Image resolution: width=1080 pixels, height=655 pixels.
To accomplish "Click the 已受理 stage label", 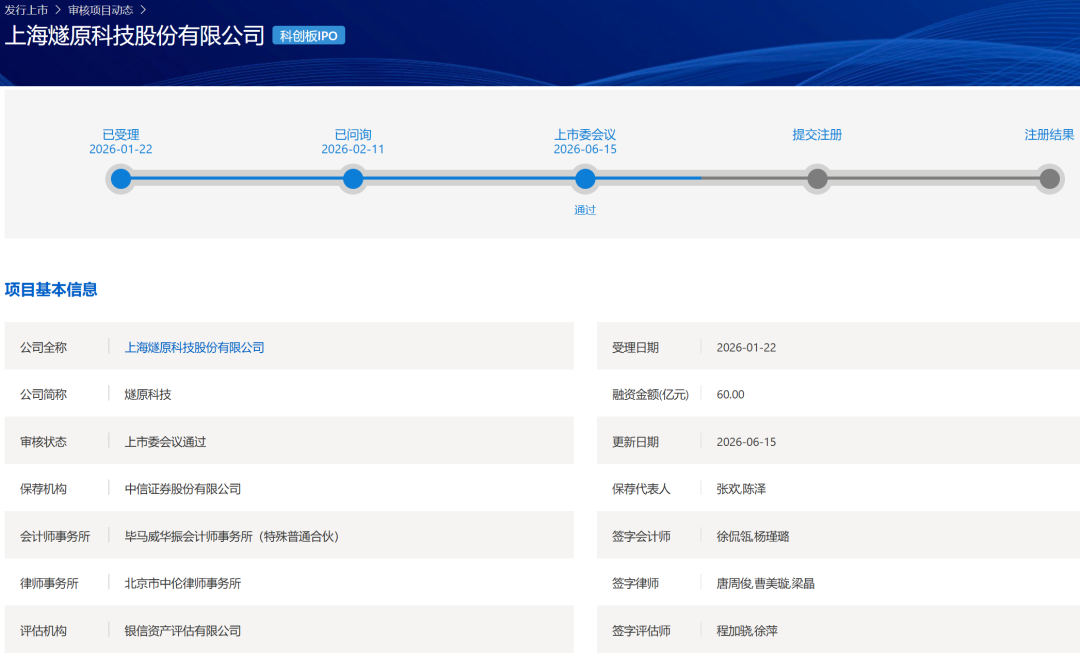I will (121, 134).
